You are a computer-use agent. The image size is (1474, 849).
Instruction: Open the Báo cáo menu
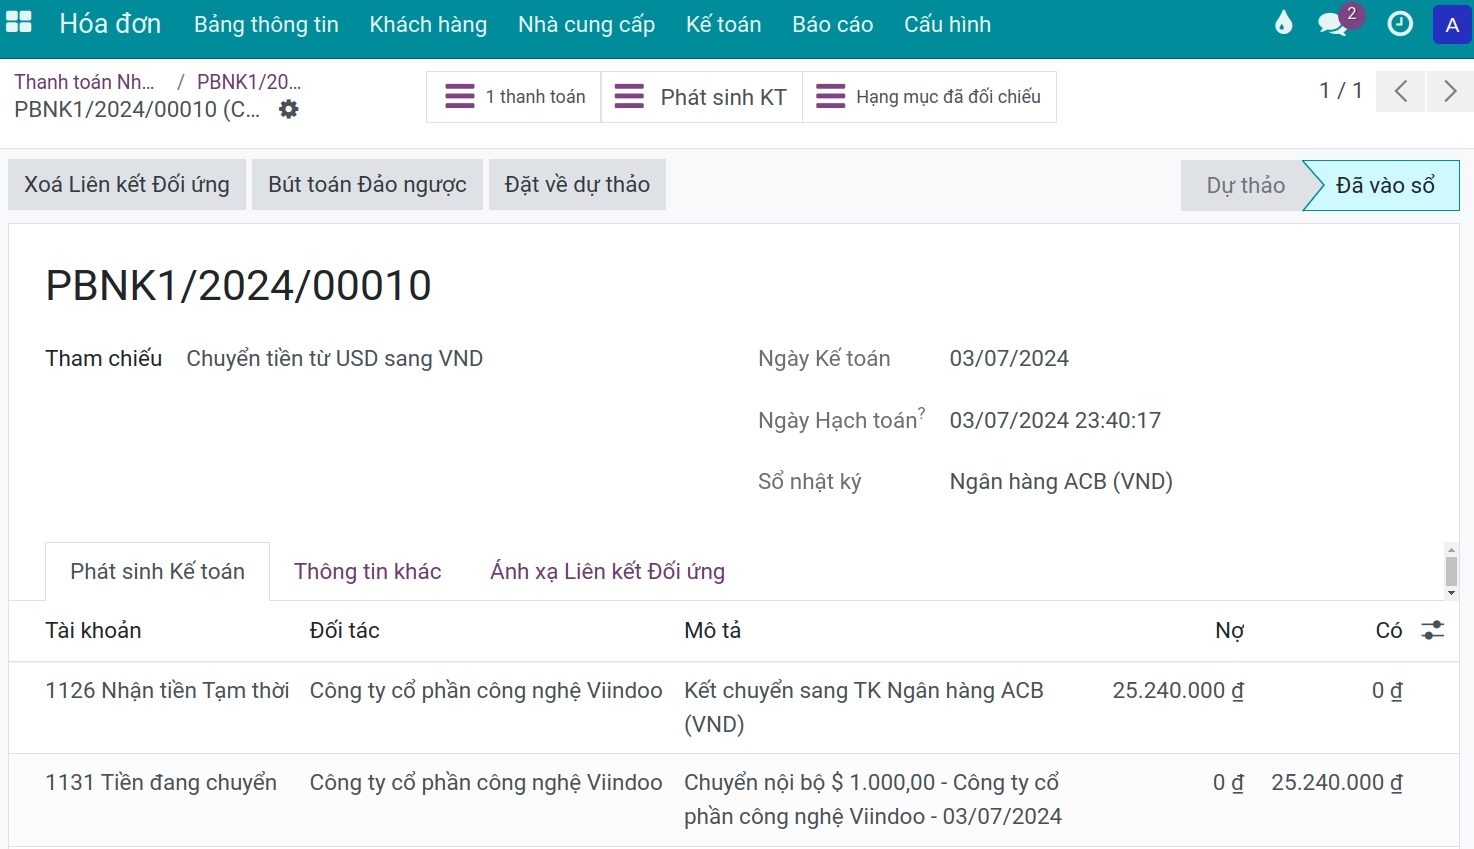pos(832,24)
